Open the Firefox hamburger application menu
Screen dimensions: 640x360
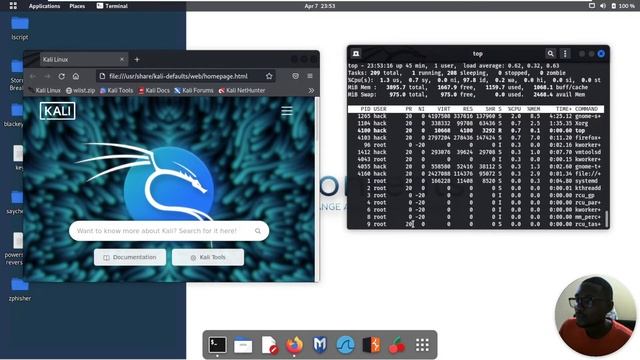310,76
